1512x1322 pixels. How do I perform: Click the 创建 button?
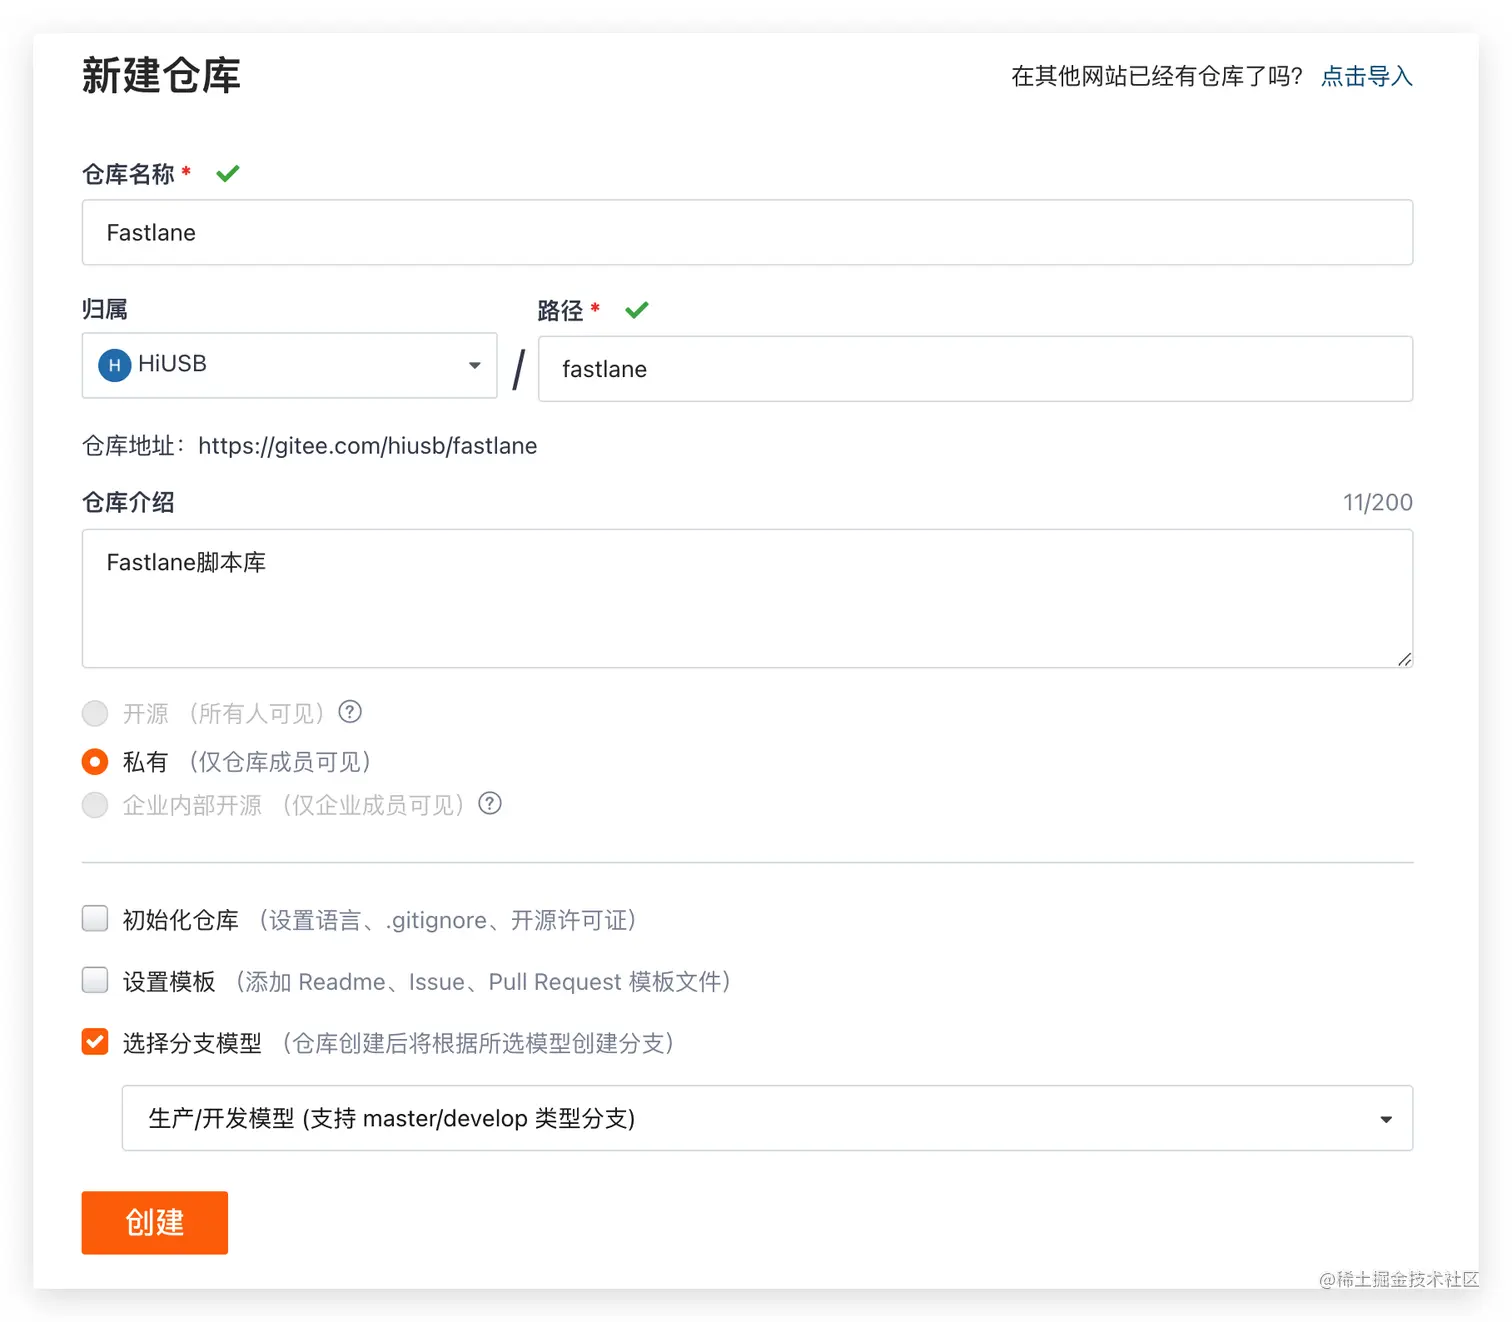tap(155, 1222)
